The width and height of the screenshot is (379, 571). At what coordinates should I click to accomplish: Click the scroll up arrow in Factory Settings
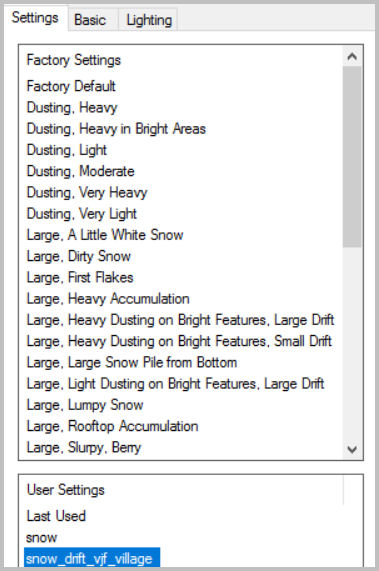pos(352,57)
